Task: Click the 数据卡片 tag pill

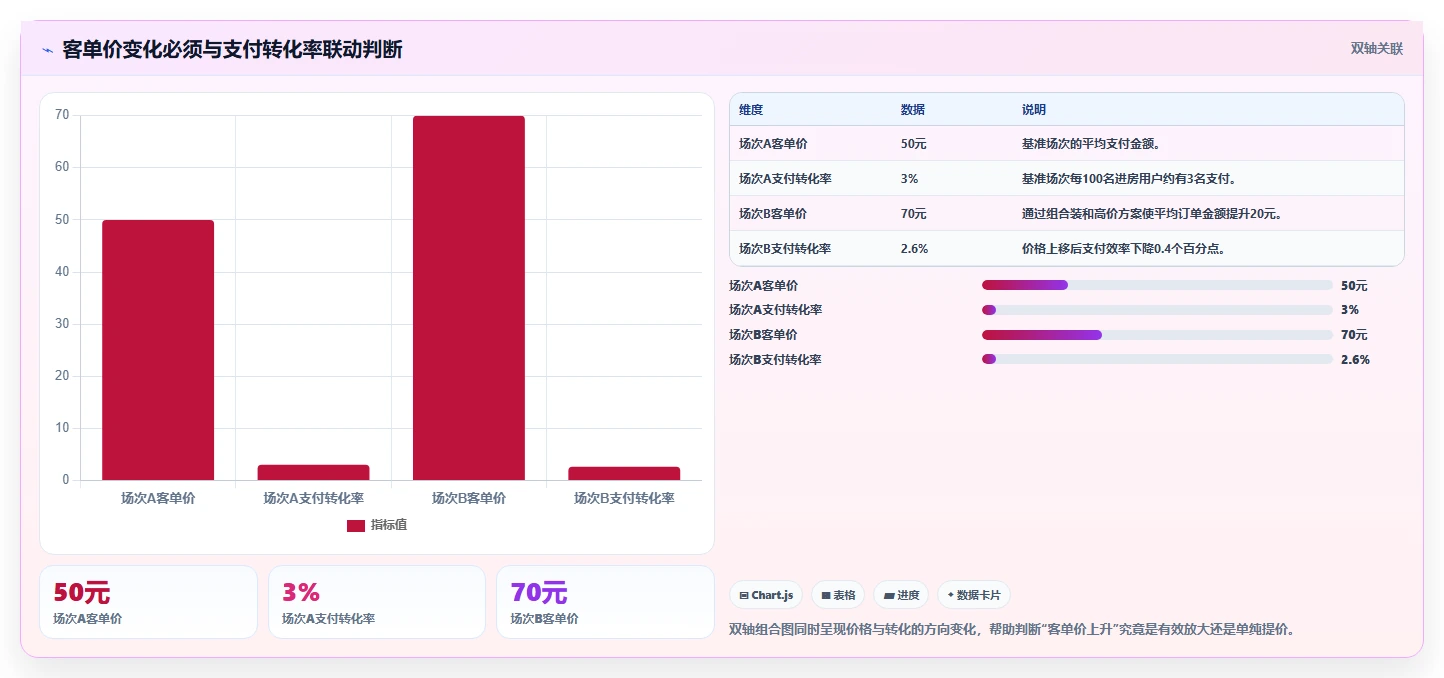Action: 974,595
